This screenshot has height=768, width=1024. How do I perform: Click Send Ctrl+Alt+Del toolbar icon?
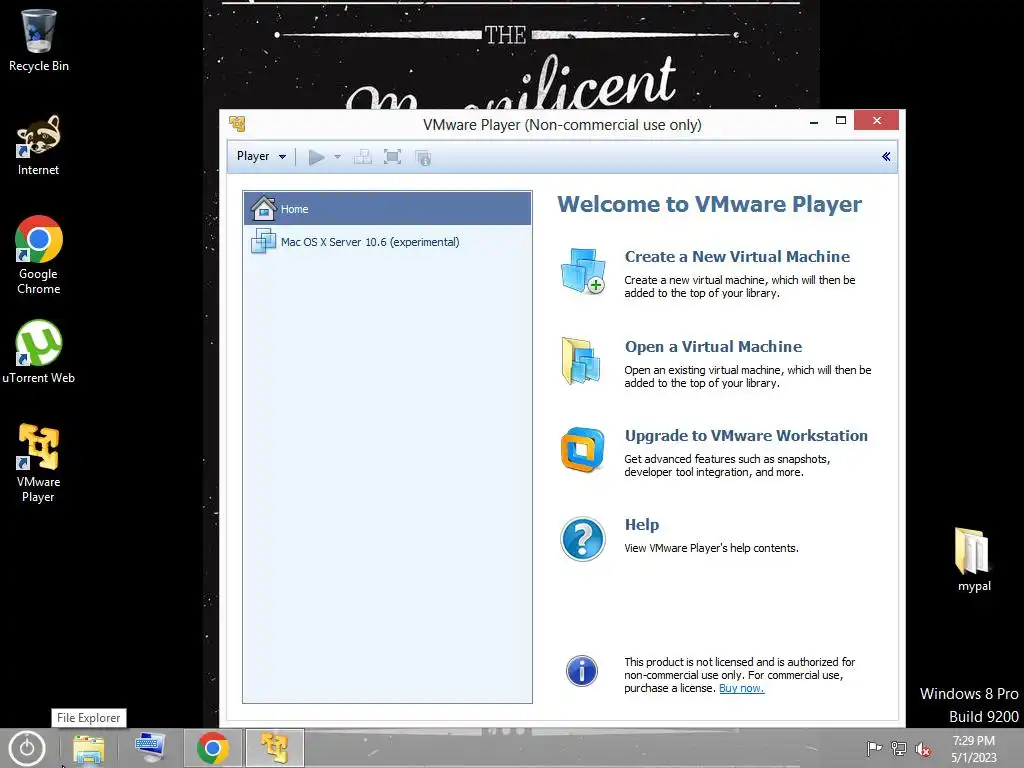(362, 157)
